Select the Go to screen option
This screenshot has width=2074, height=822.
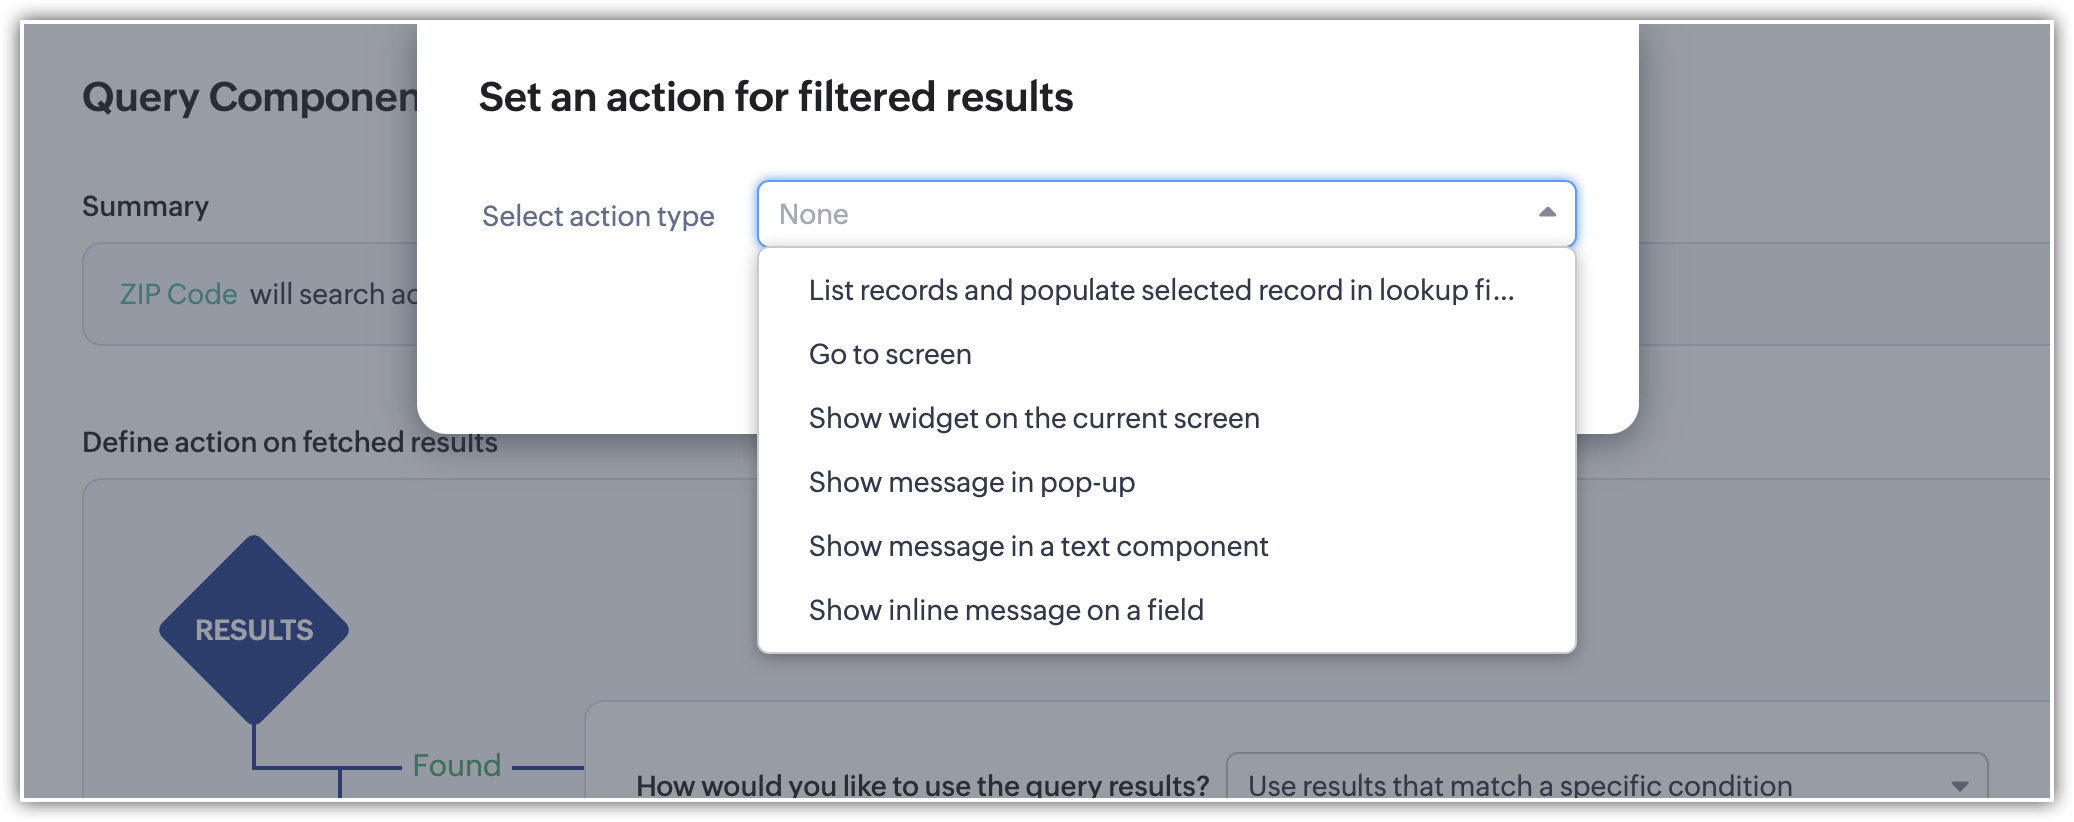coord(890,354)
